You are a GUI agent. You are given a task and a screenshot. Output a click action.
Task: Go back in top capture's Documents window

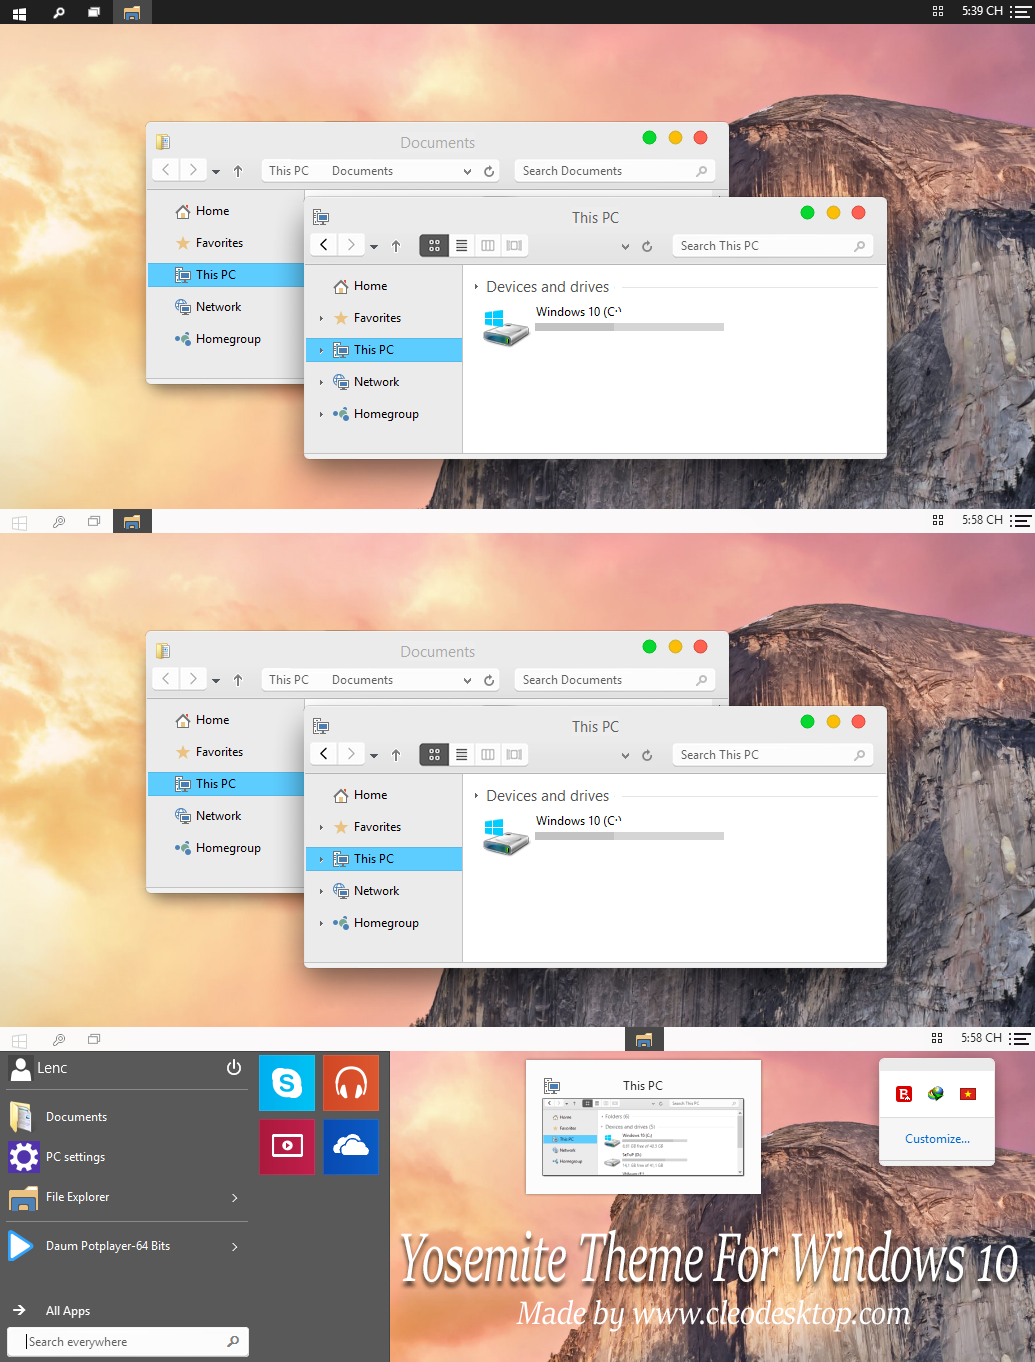(166, 170)
